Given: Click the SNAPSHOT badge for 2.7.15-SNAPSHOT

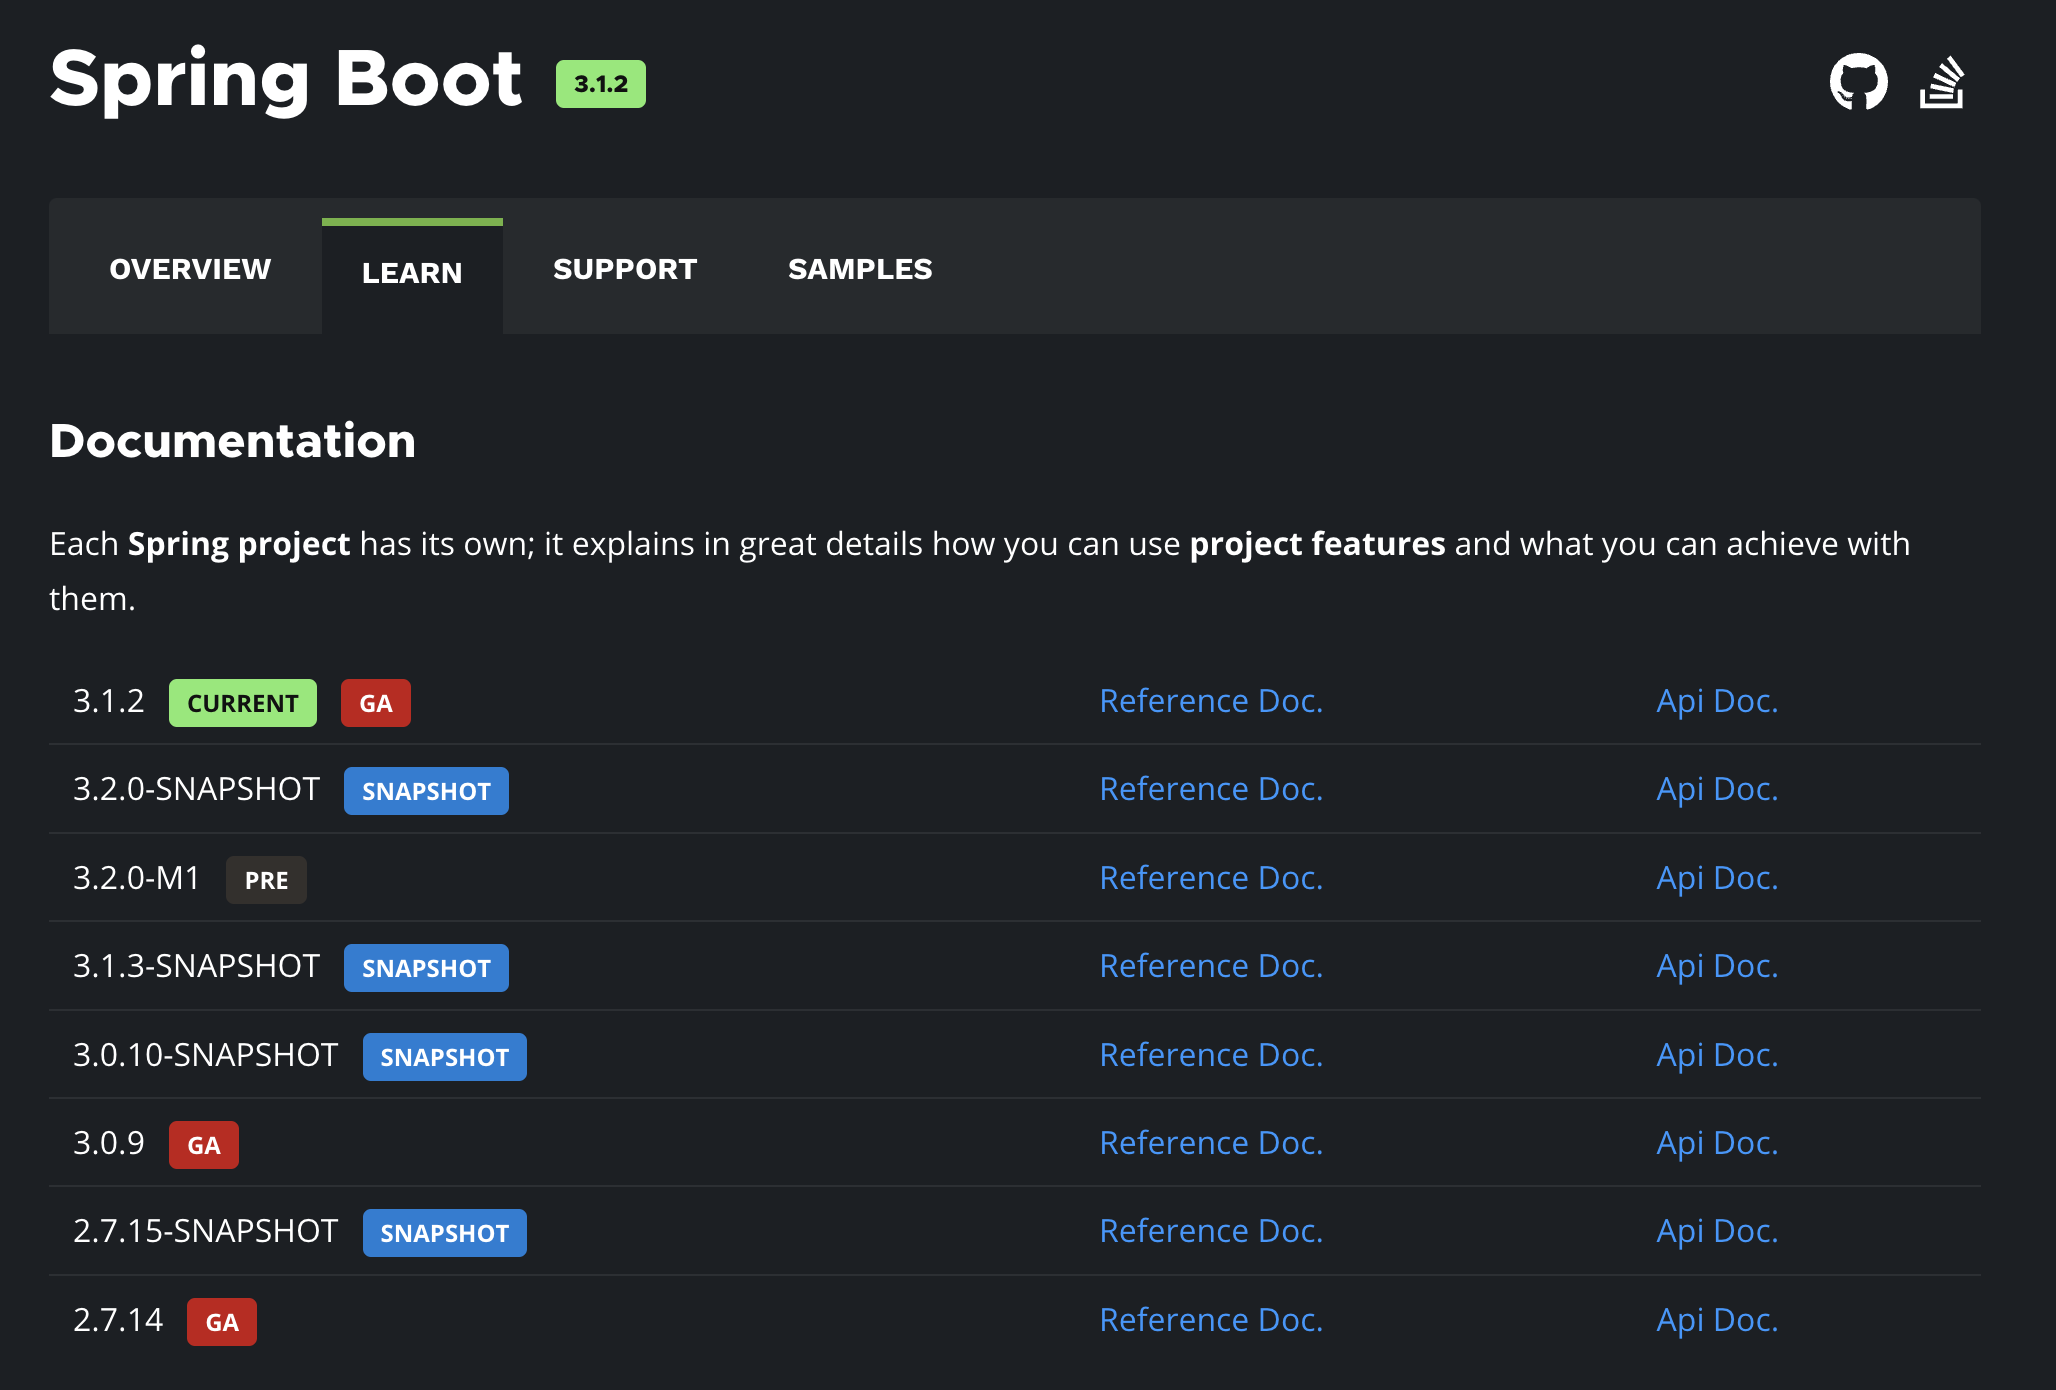Looking at the screenshot, I should pos(444,1233).
